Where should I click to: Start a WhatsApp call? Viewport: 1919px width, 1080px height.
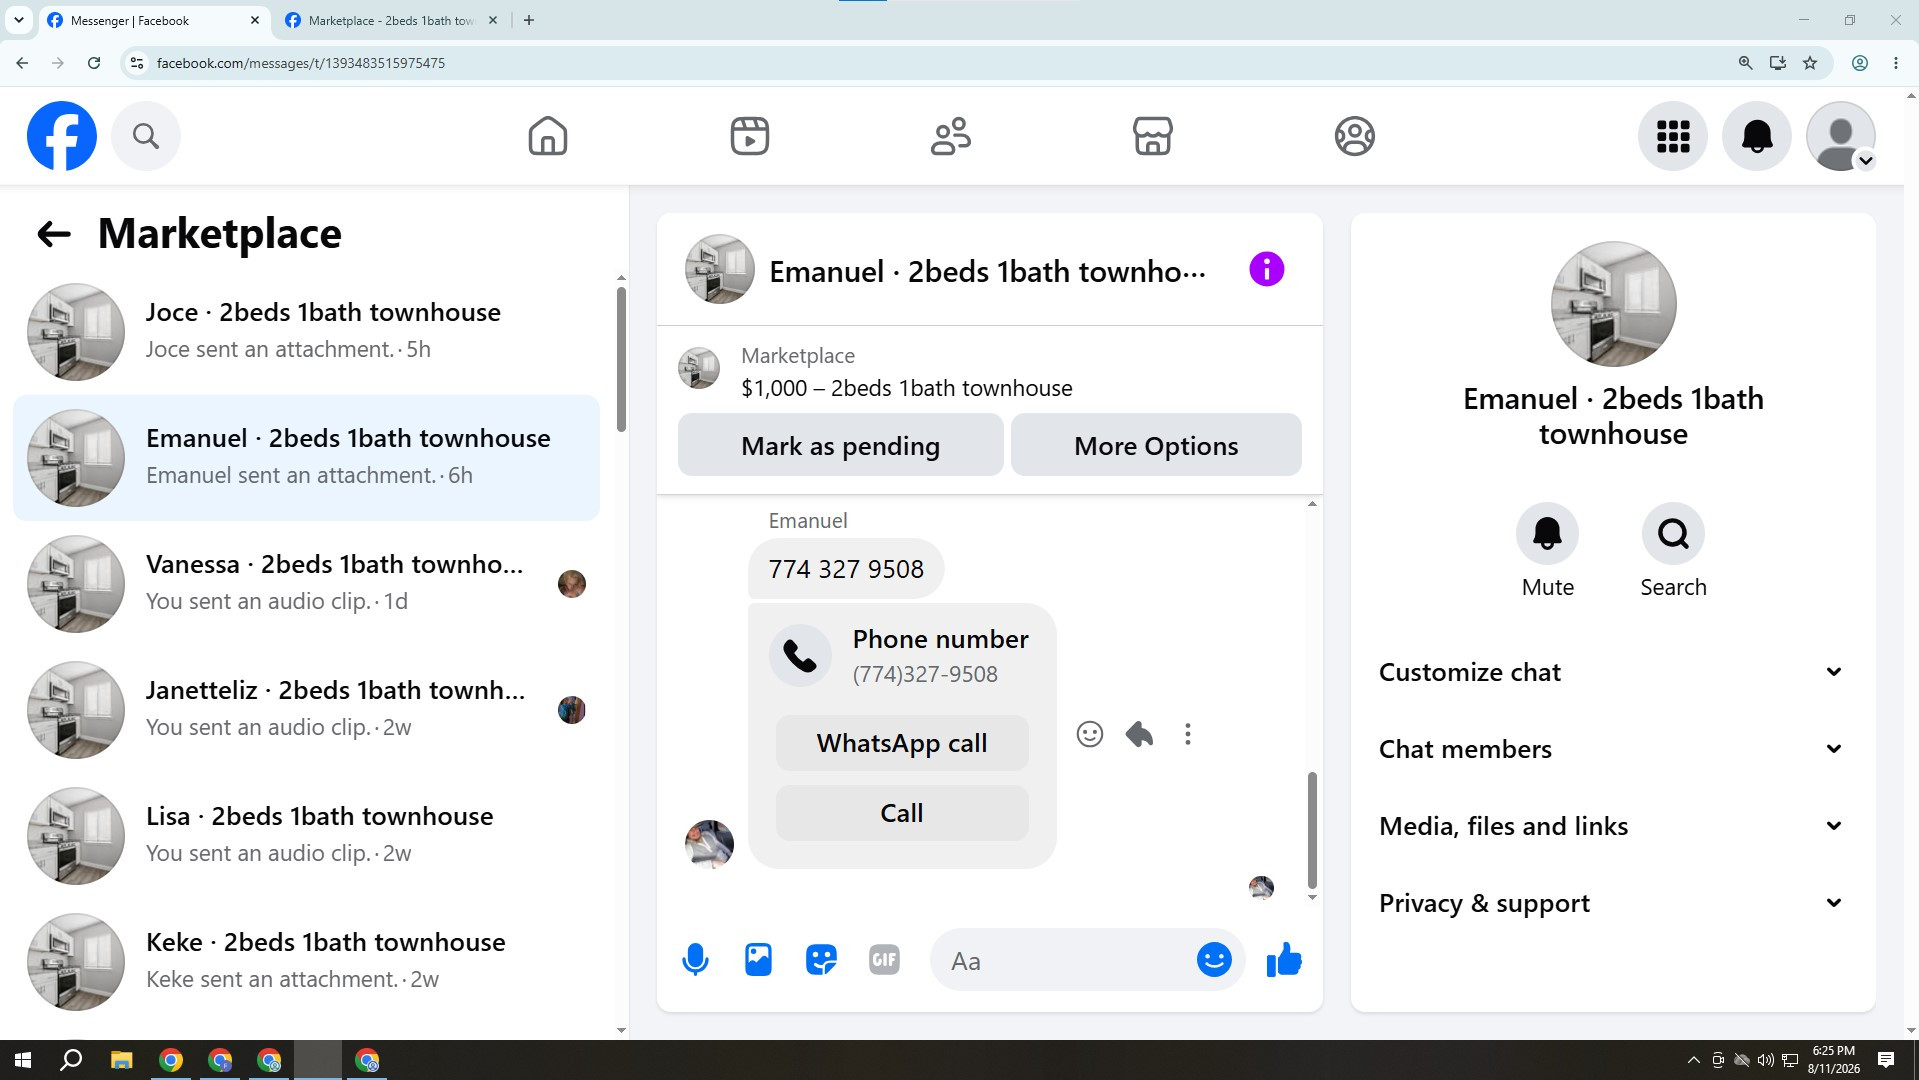click(x=902, y=744)
